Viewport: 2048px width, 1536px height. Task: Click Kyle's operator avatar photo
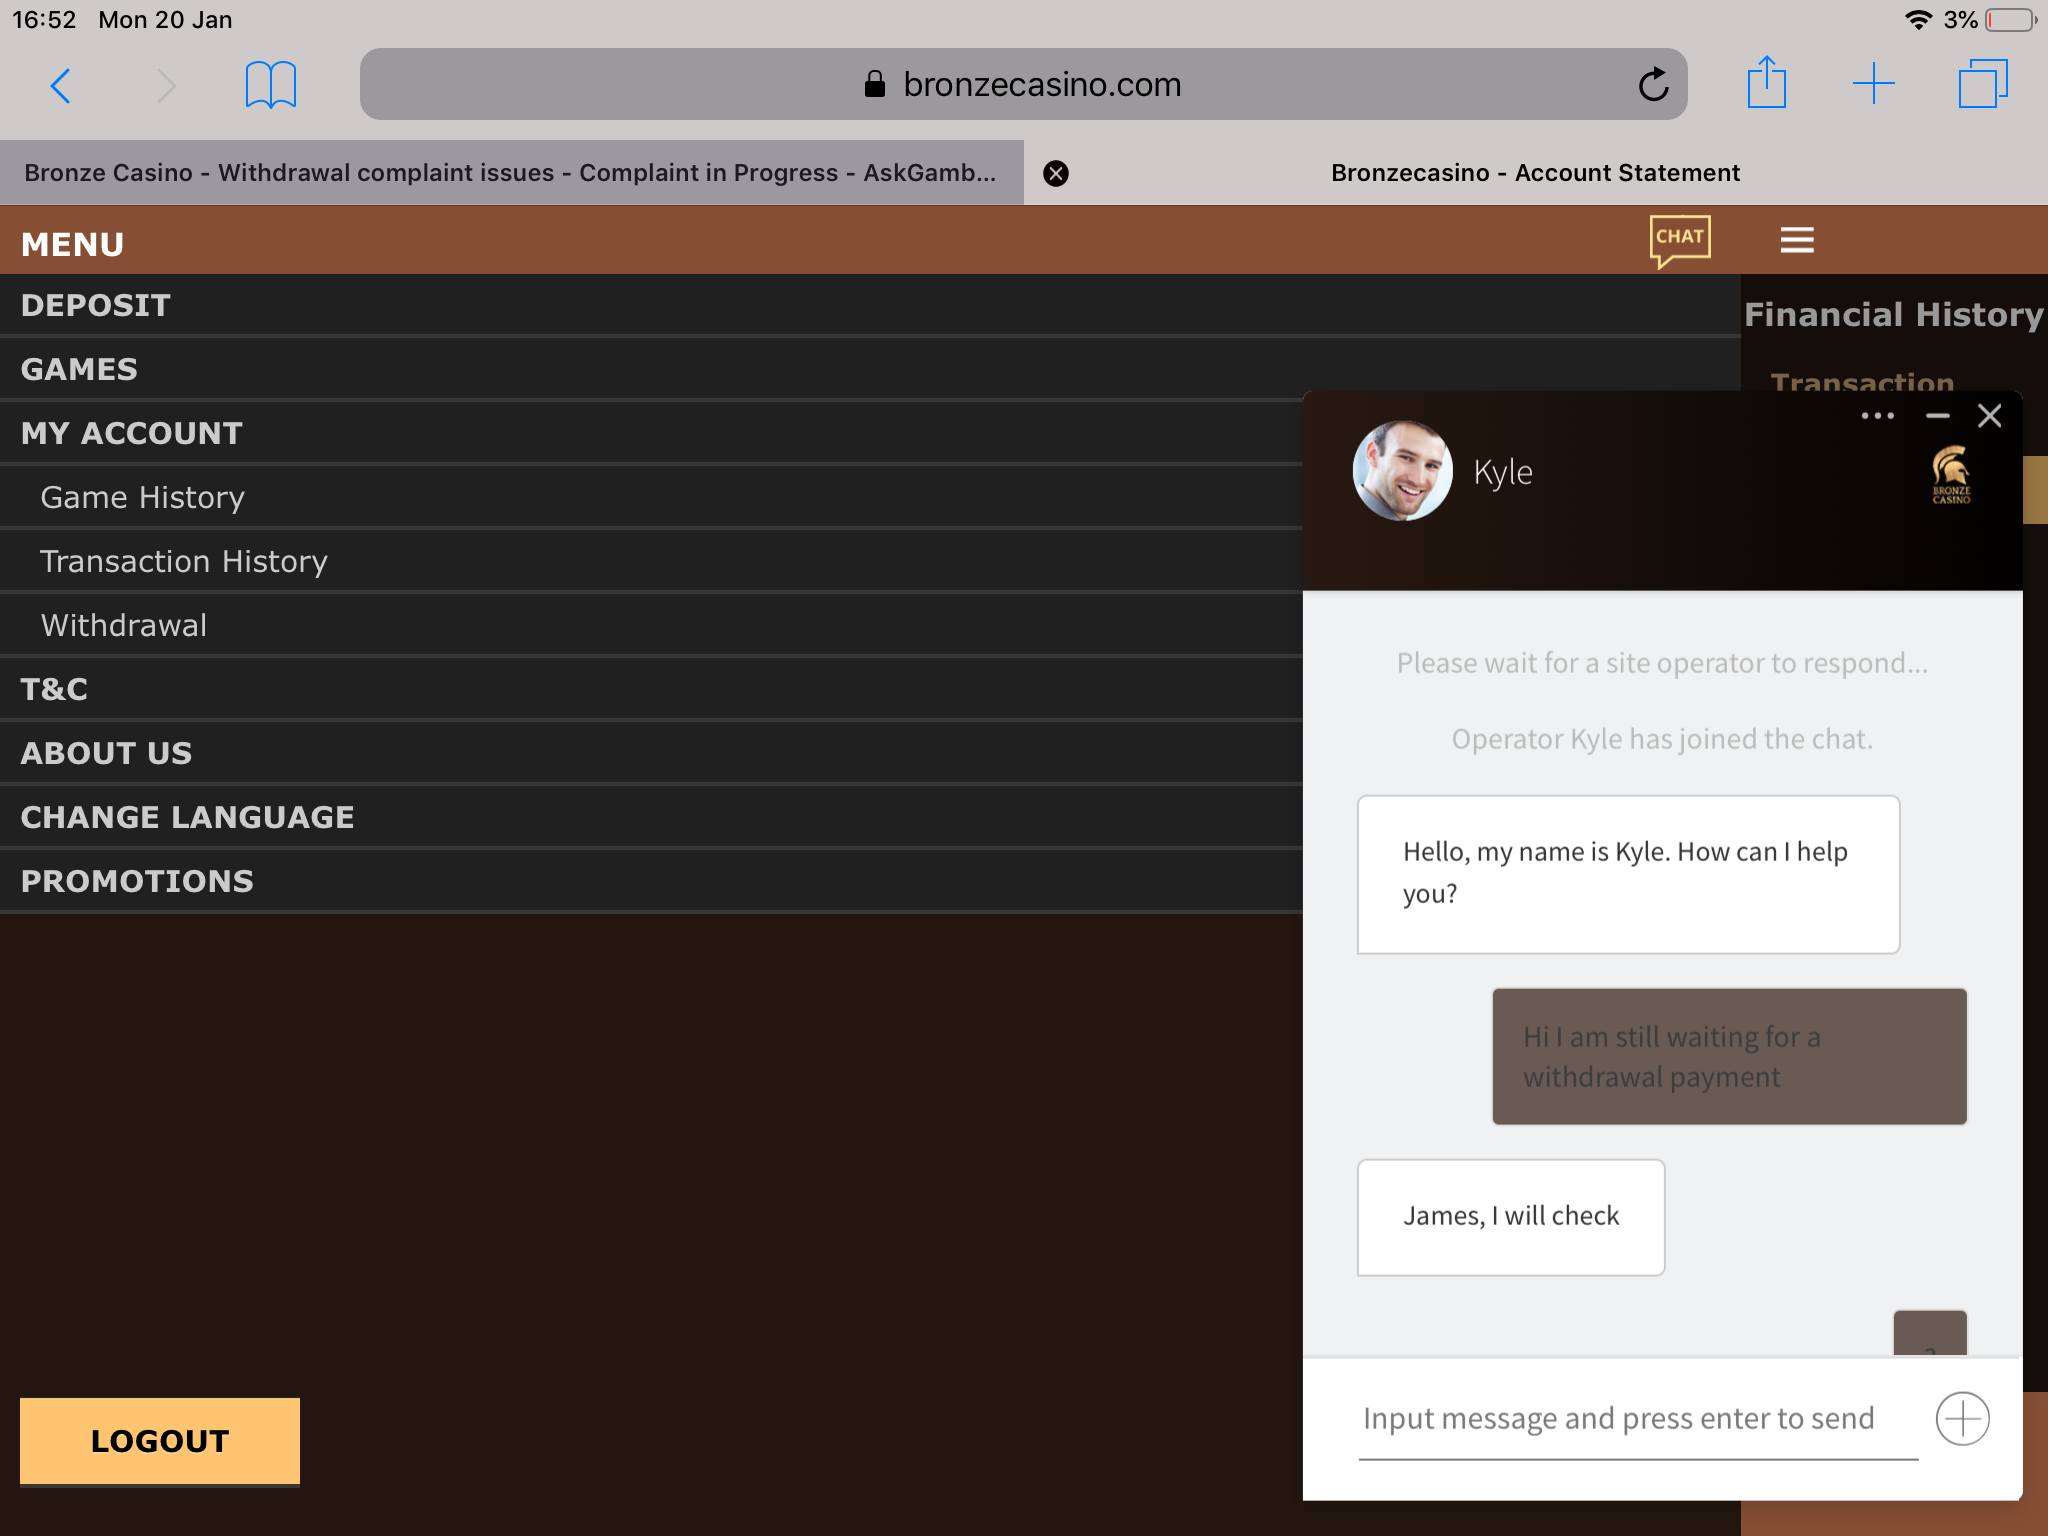1402,471
